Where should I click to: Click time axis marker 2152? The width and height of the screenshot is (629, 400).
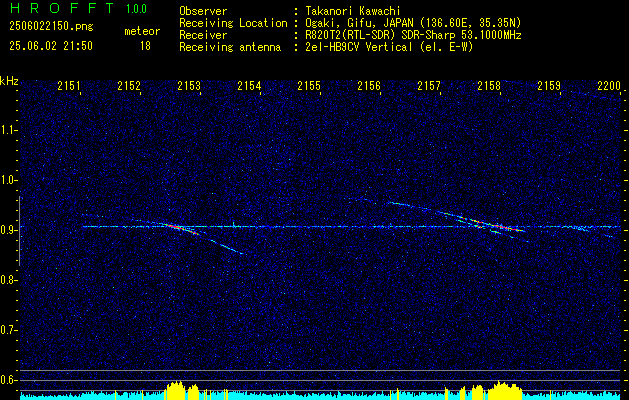point(129,85)
